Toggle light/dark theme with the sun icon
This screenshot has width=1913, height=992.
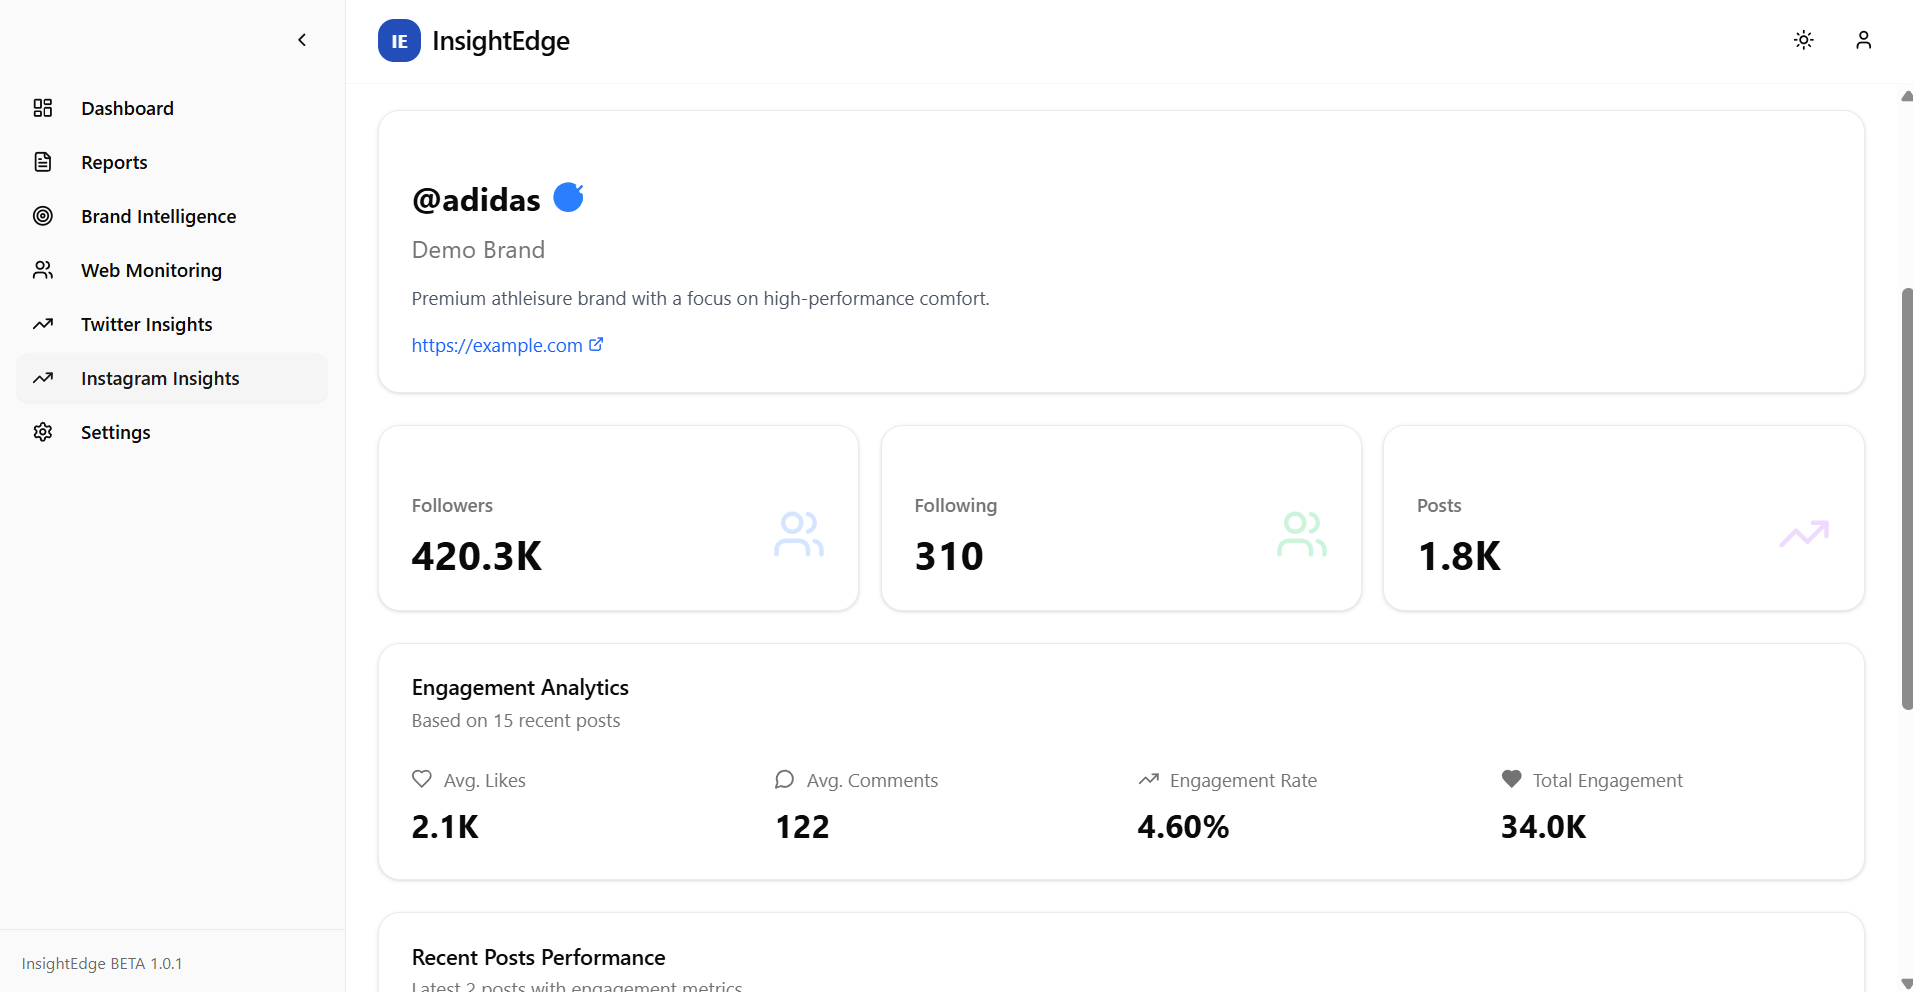tap(1803, 40)
